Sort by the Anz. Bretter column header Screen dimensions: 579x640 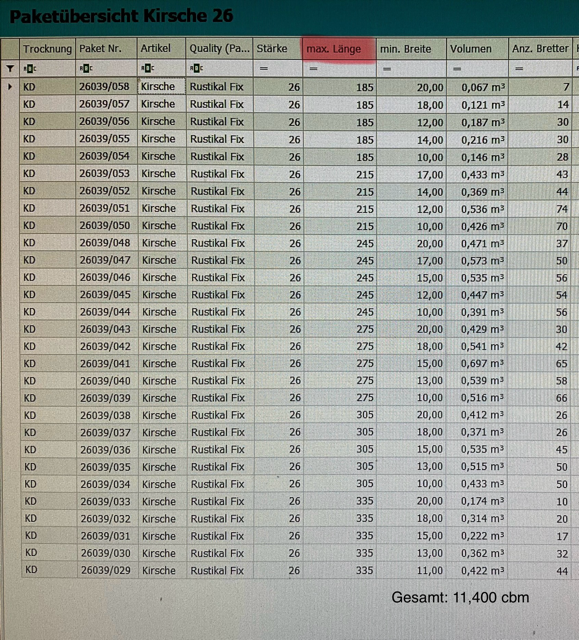coord(541,49)
